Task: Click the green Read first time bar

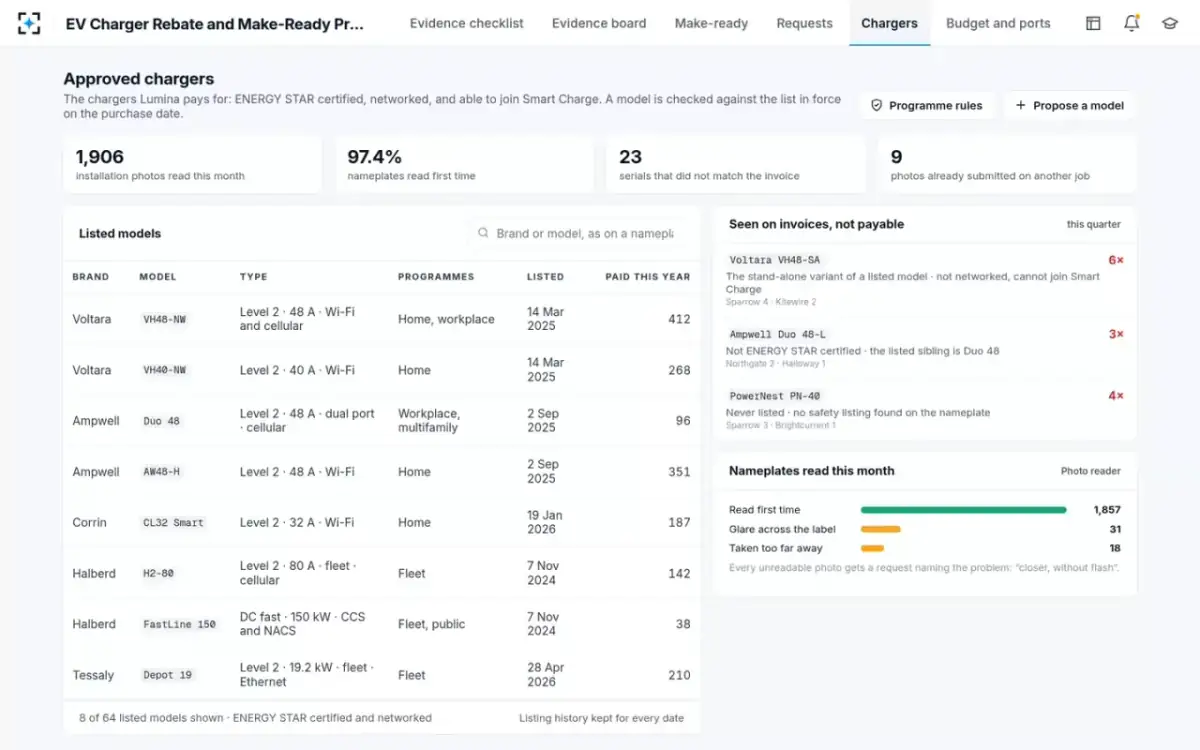Action: click(x=964, y=510)
